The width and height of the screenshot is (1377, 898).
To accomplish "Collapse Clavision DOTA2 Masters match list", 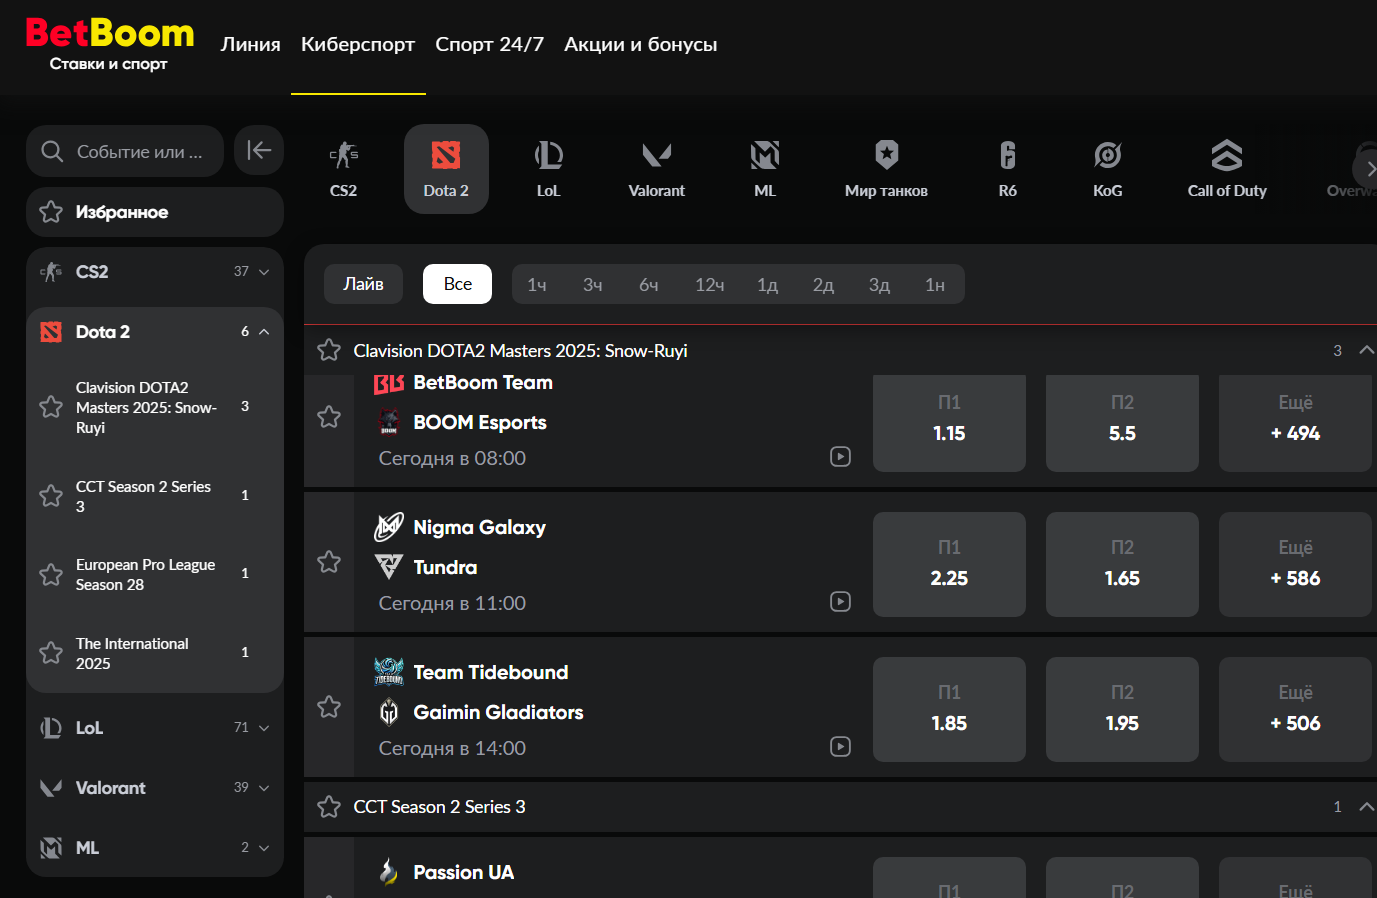I will point(1366,350).
